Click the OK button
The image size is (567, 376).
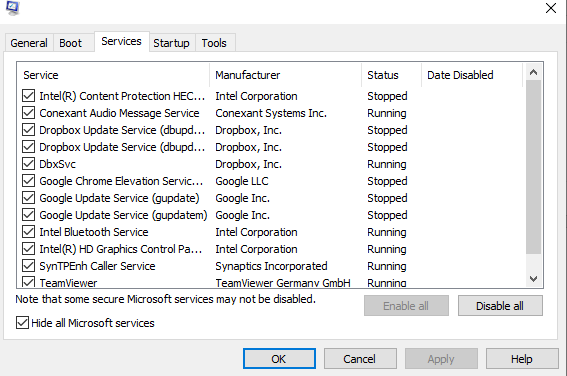click(x=279, y=359)
